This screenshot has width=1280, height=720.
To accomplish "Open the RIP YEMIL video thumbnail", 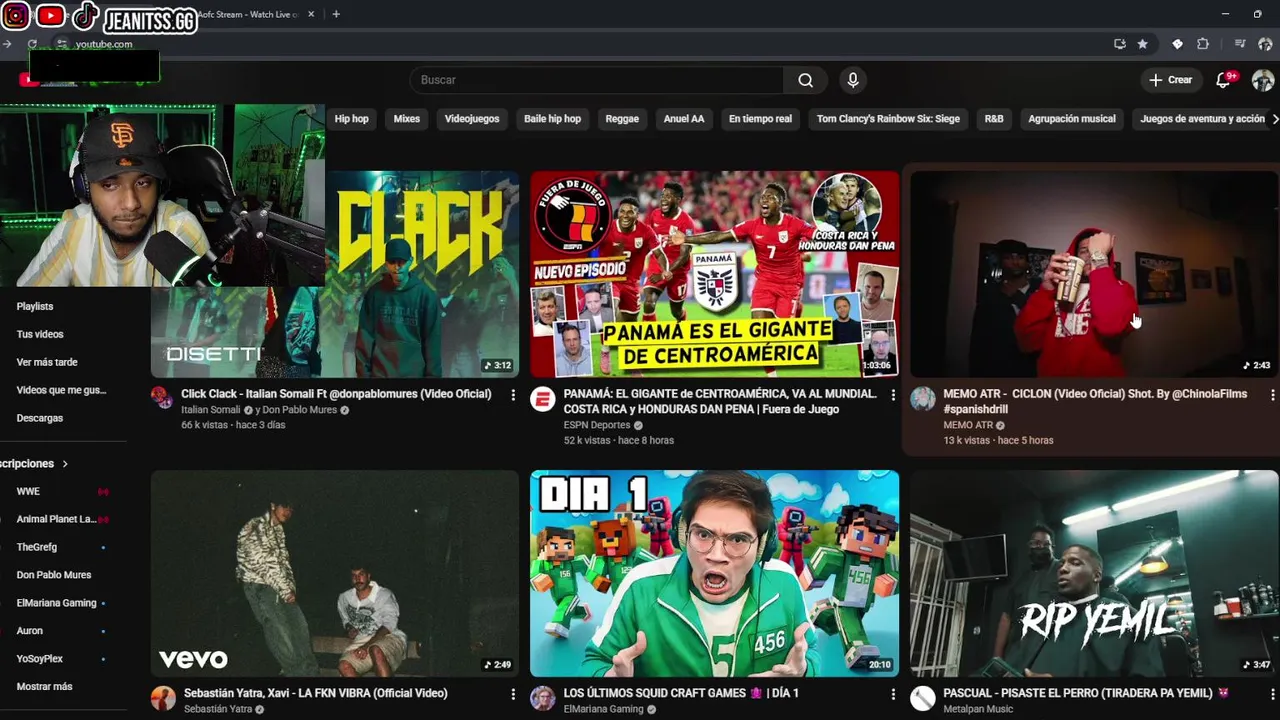I will click(1094, 573).
